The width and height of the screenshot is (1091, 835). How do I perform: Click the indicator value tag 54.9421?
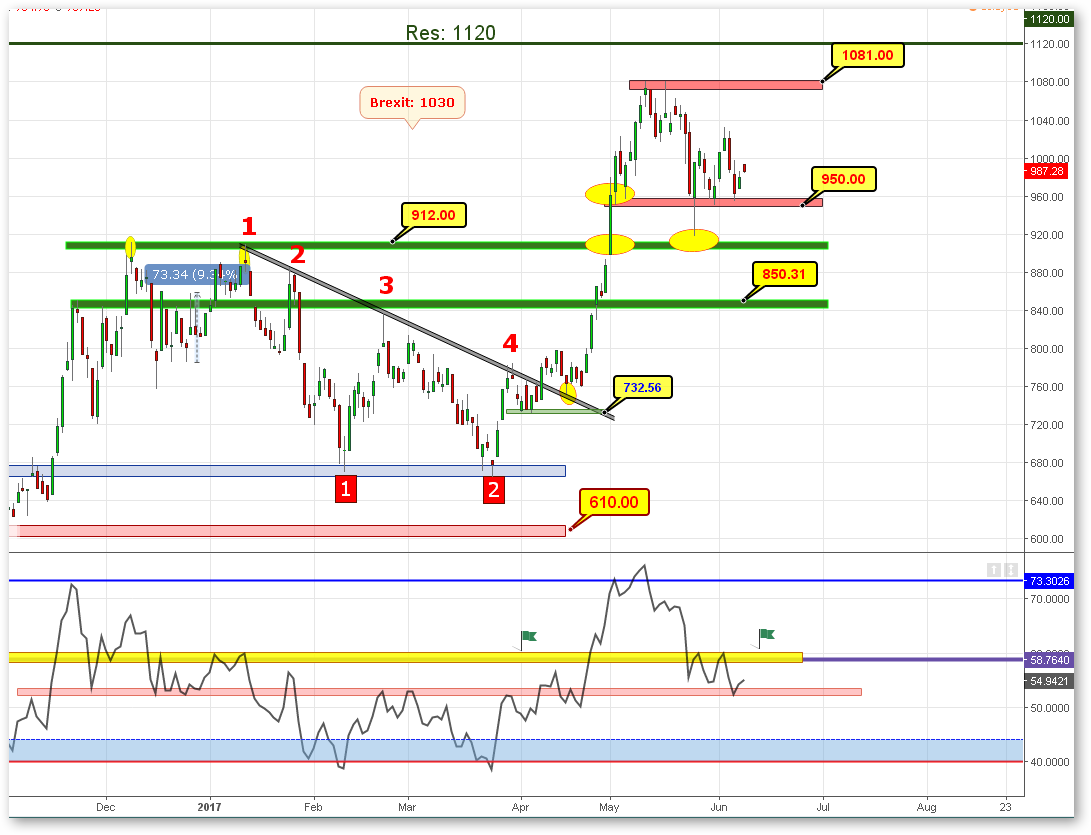coord(1049,681)
